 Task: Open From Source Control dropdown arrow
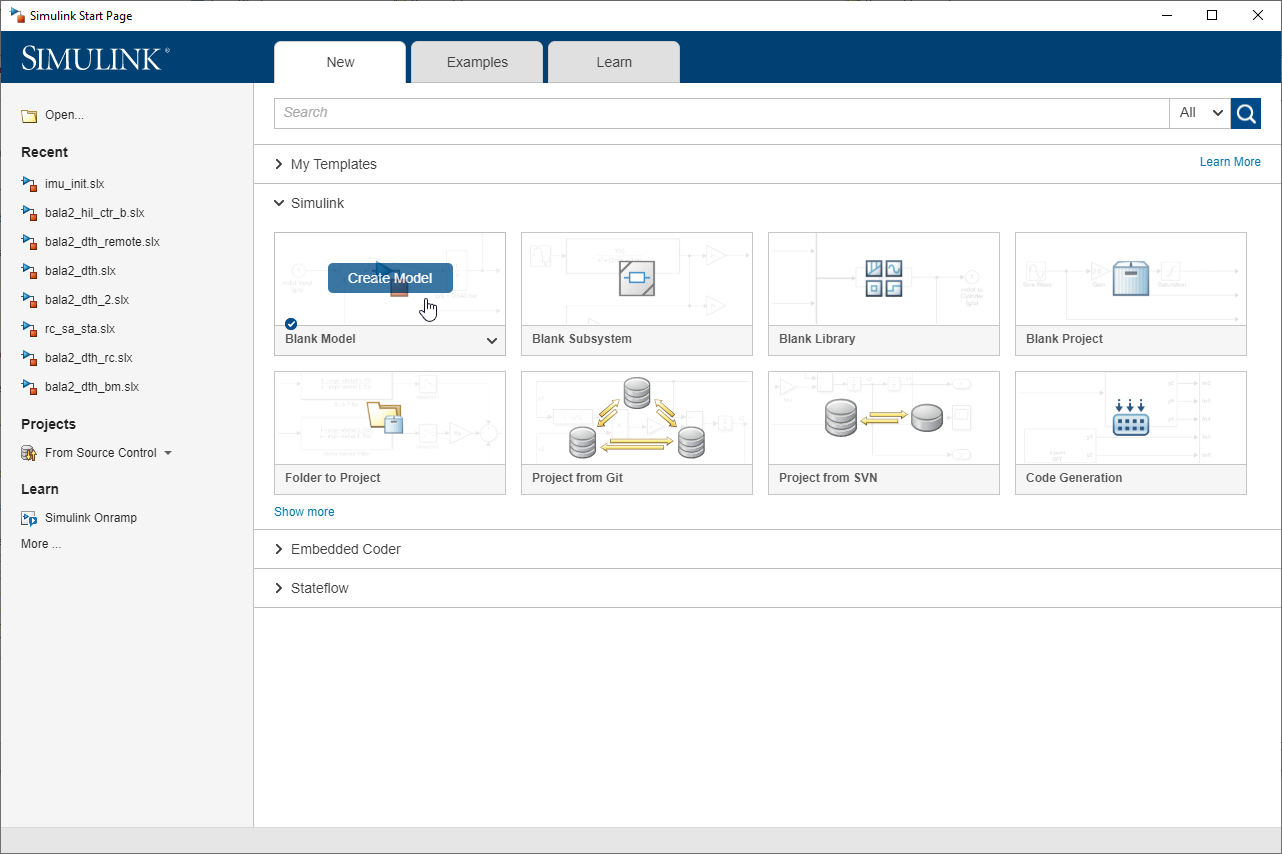pos(168,453)
